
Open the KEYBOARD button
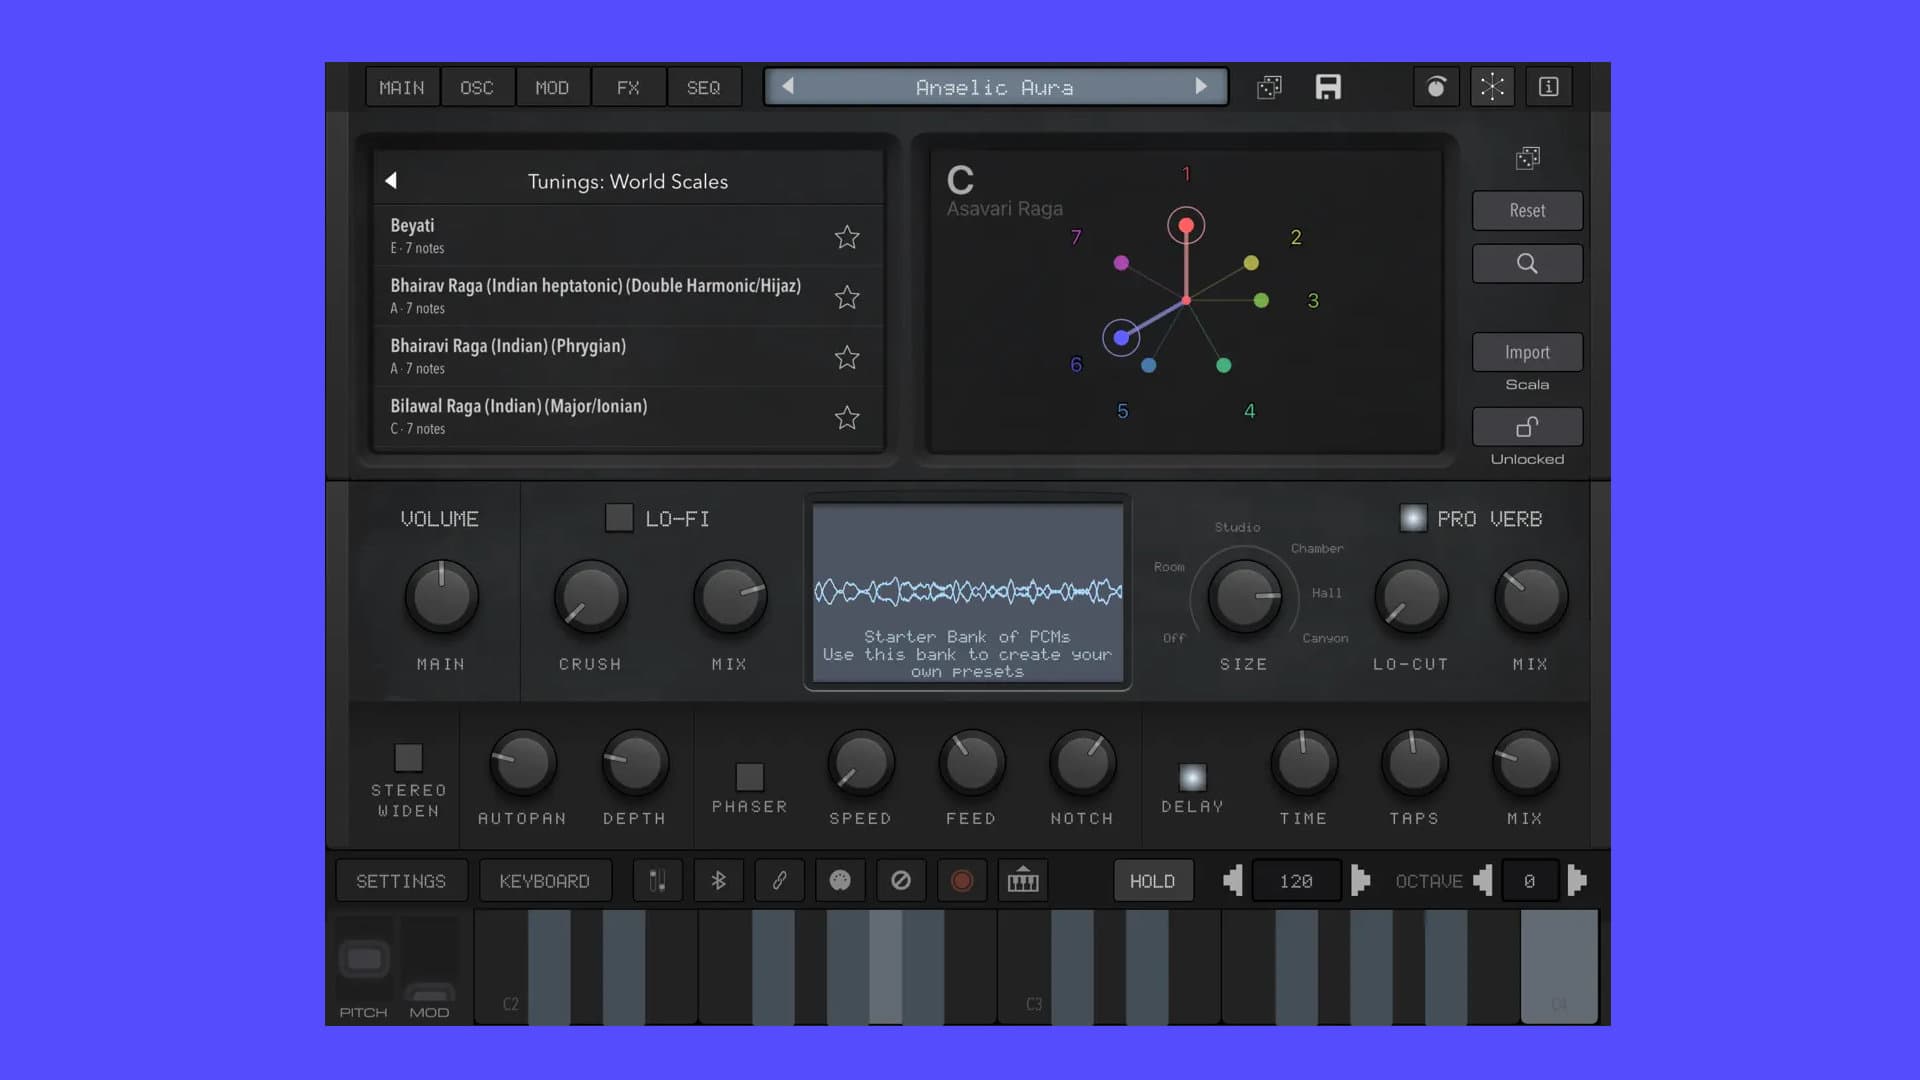[x=544, y=881]
